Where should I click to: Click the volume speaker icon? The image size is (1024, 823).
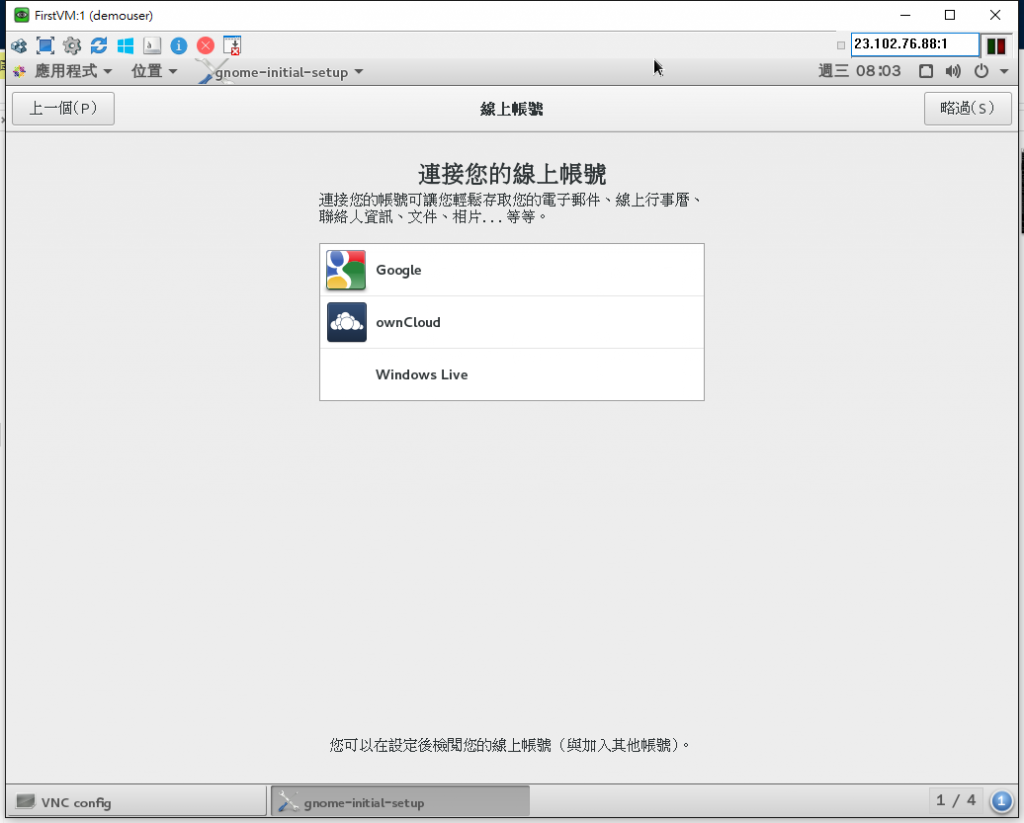tap(953, 71)
